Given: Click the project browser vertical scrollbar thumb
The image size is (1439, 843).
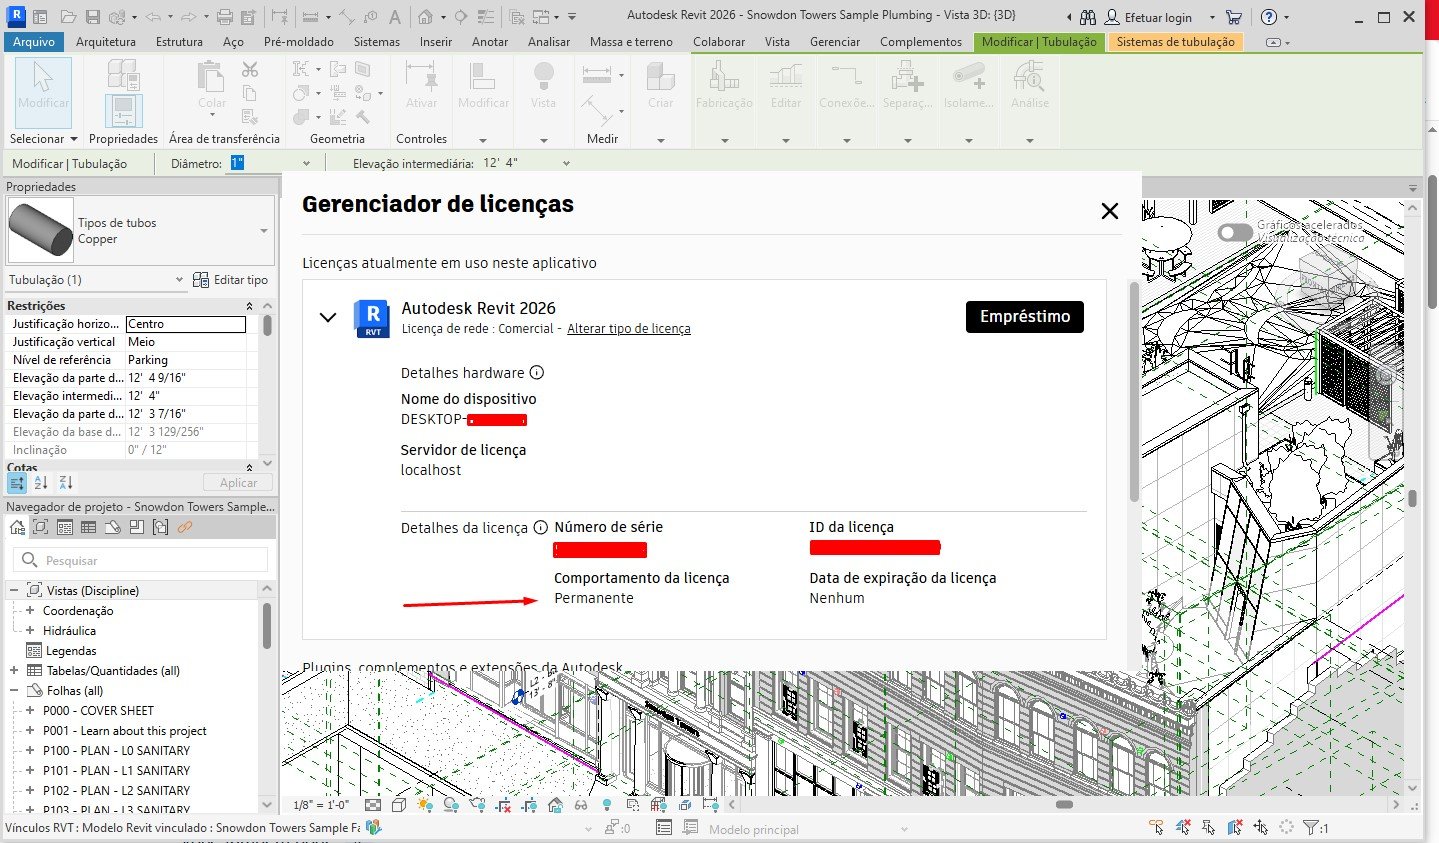Looking at the screenshot, I should 267,624.
